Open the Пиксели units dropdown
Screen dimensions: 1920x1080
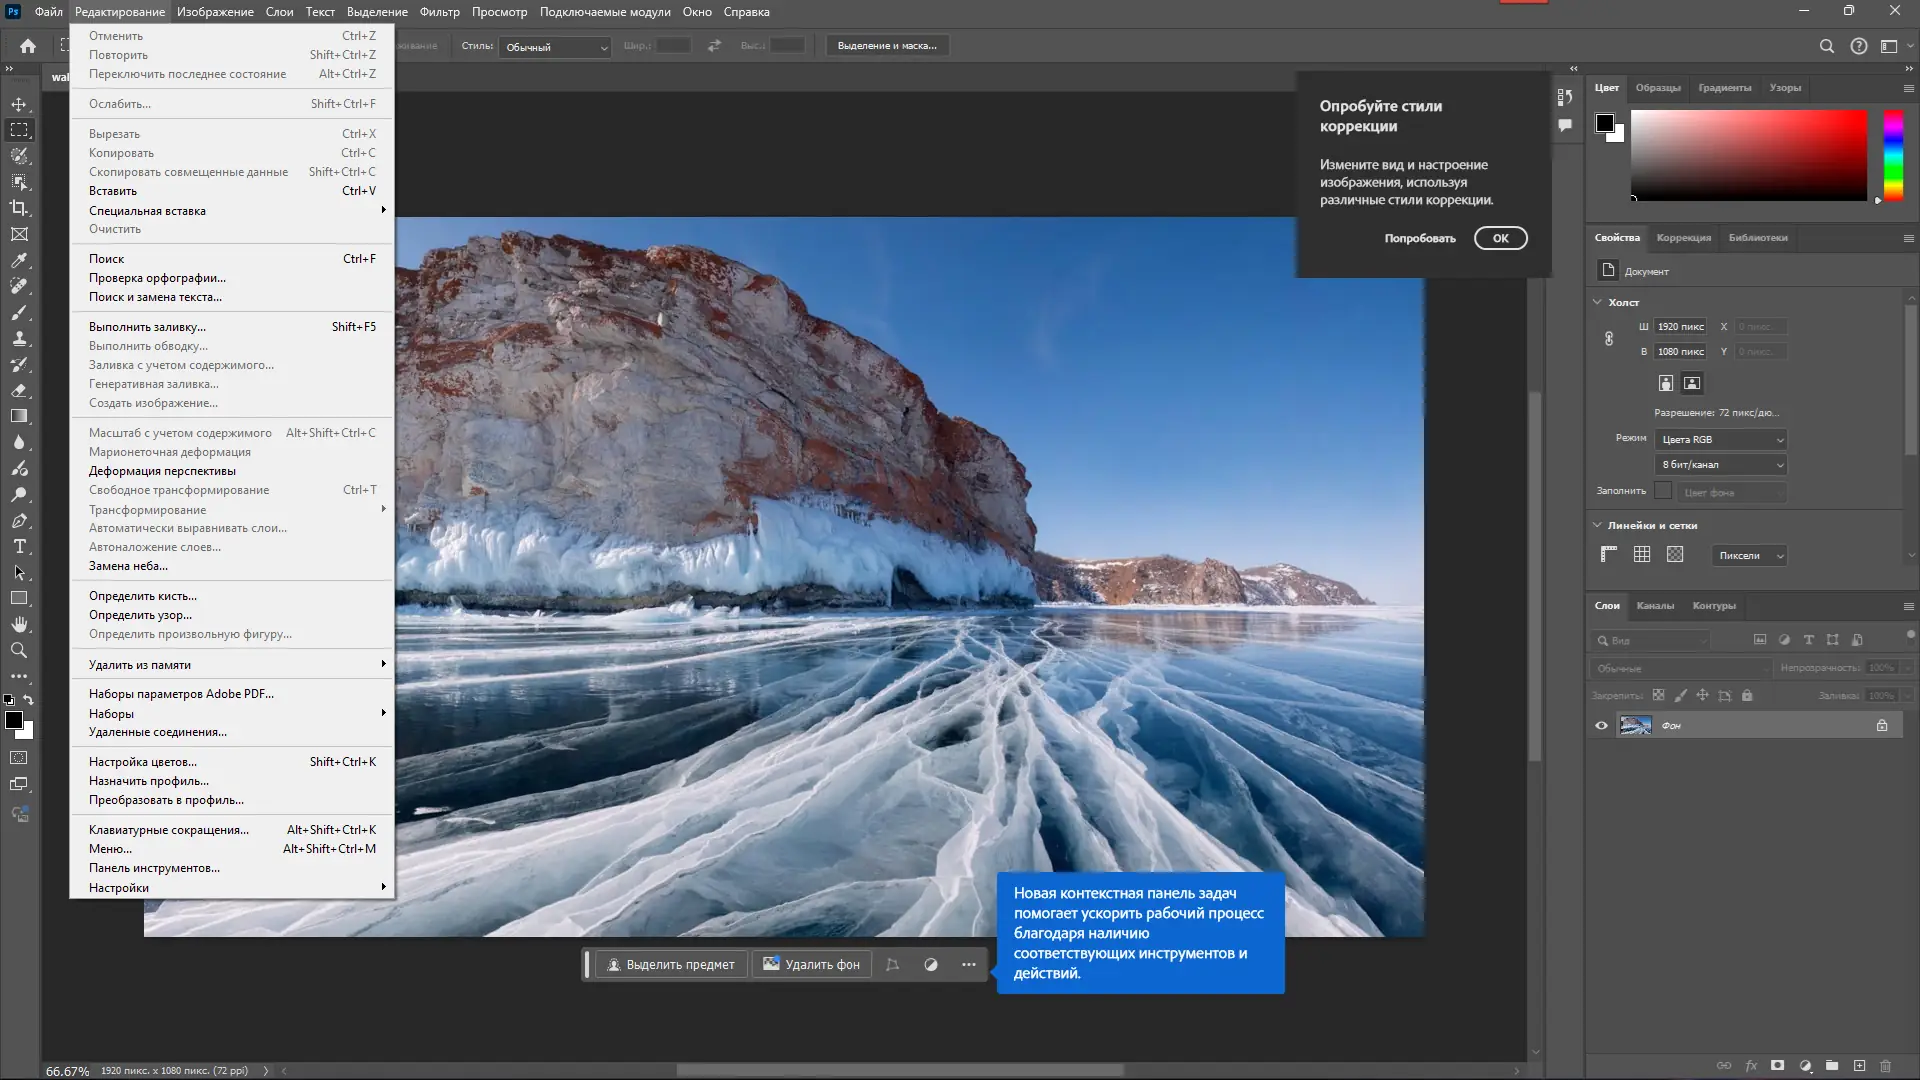click(x=1749, y=556)
